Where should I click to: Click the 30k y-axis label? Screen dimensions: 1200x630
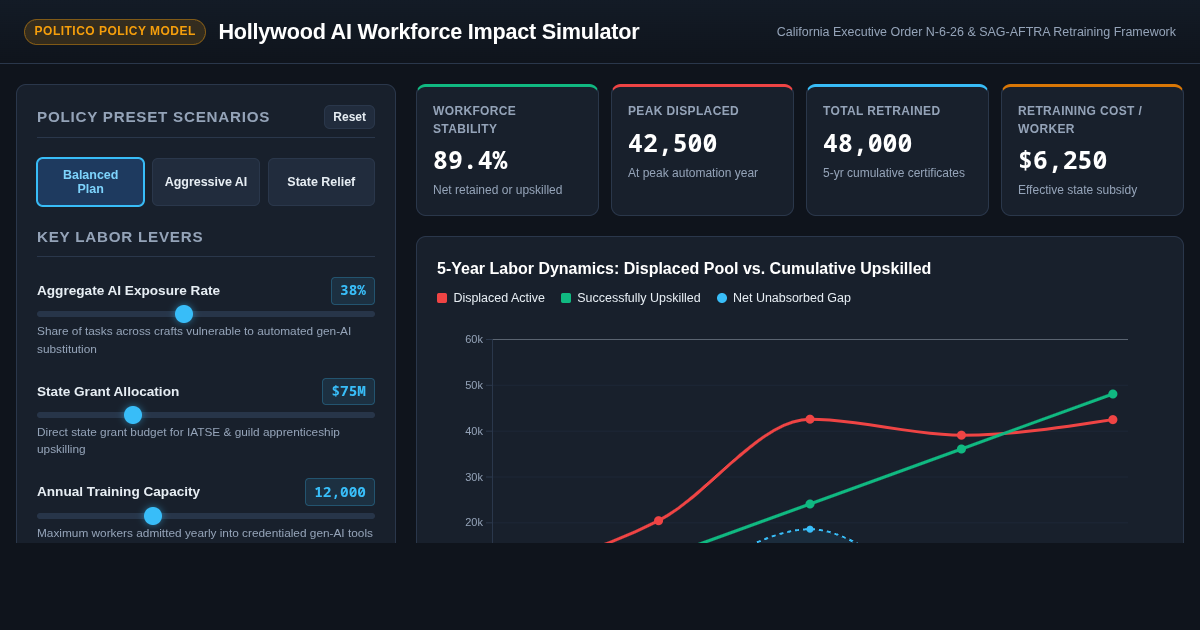point(474,477)
